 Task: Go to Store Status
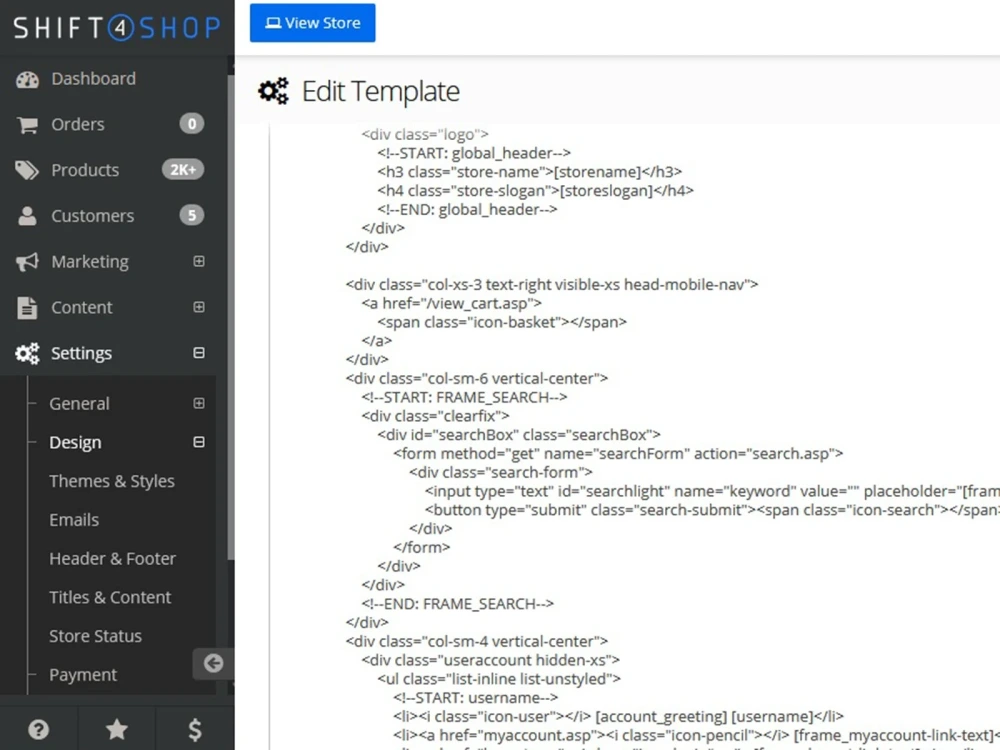95,636
